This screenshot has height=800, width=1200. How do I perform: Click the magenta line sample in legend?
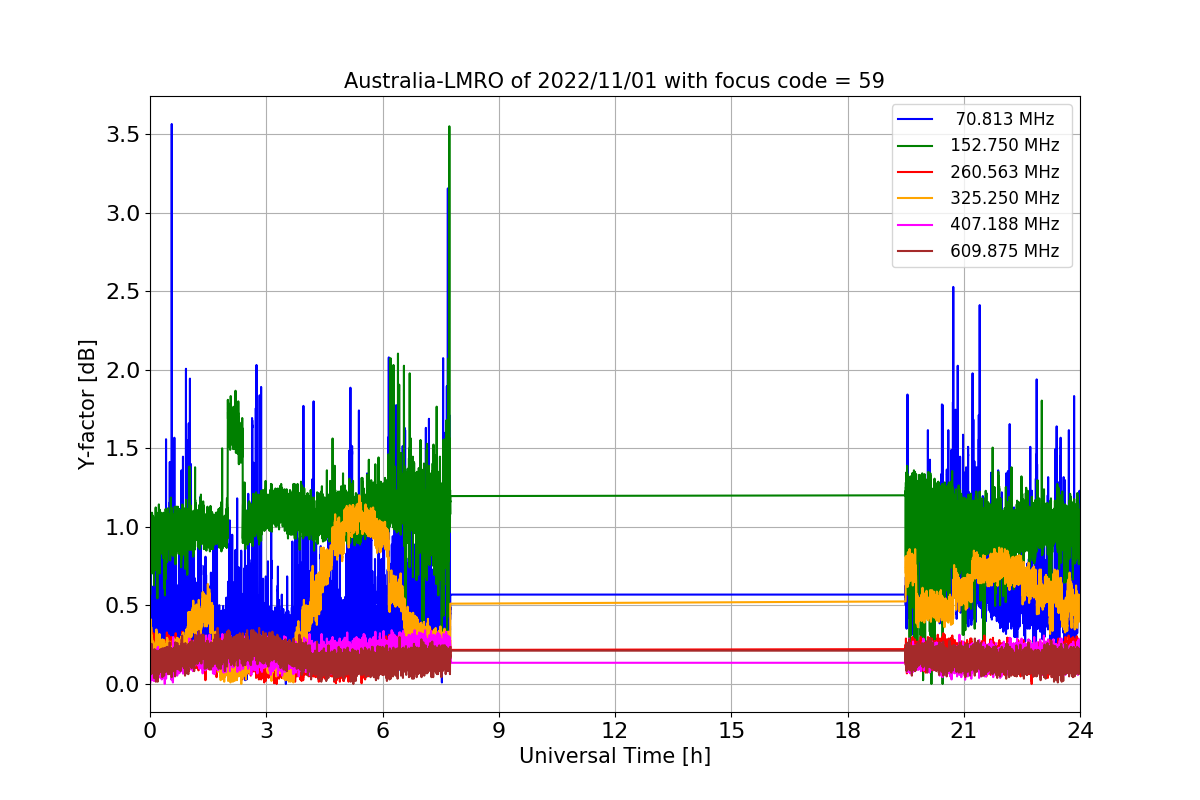point(916,224)
